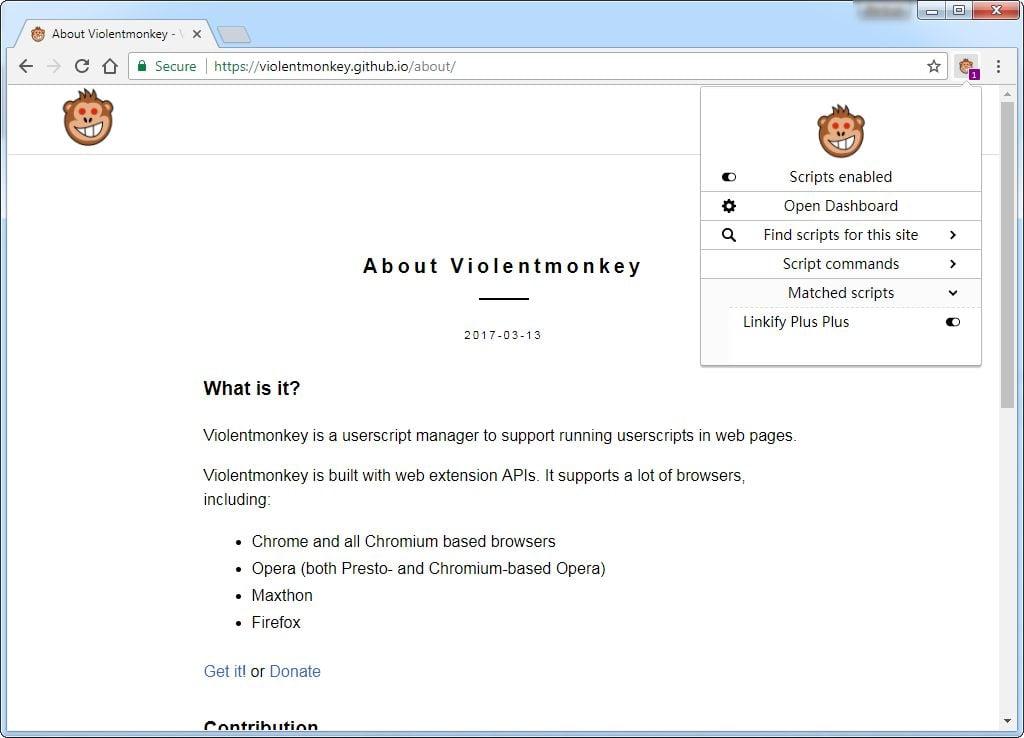
Task: Expand Find scripts for this site chevron
Action: coord(953,235)
